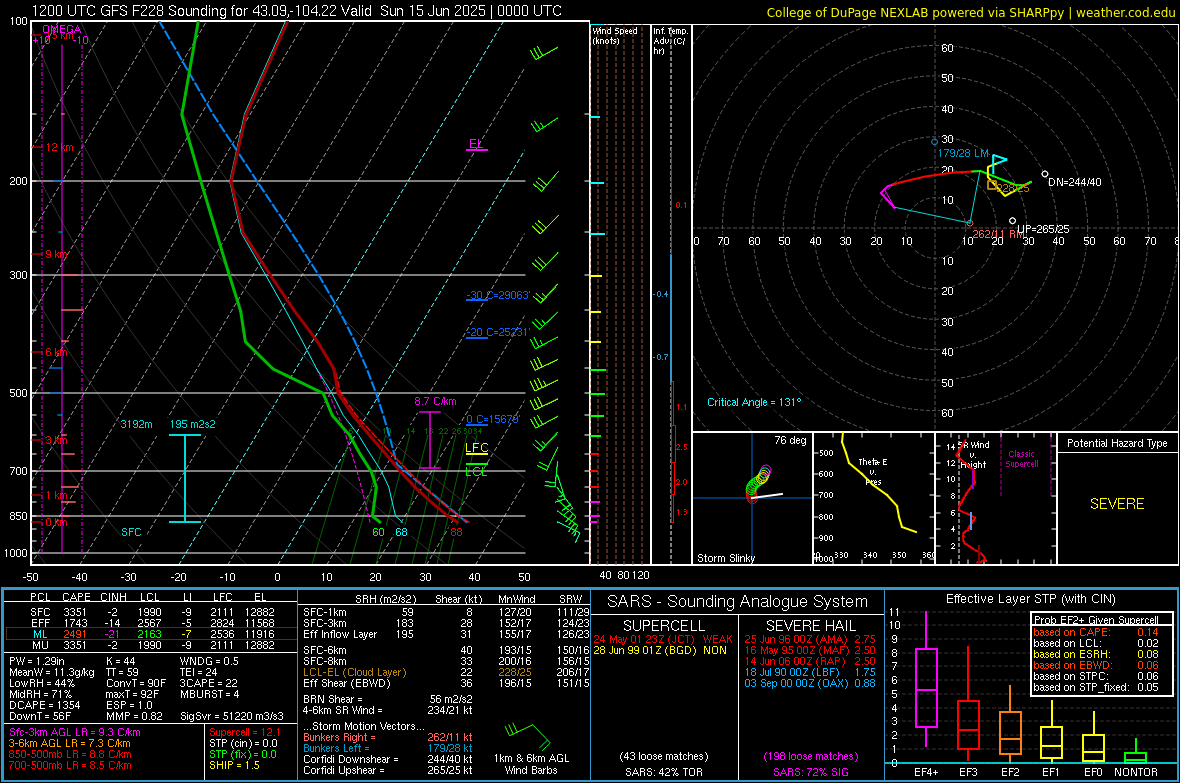Click the Eff Inflow Layer row label
This screenshot has width=1180, height=783.
point(339,634)
